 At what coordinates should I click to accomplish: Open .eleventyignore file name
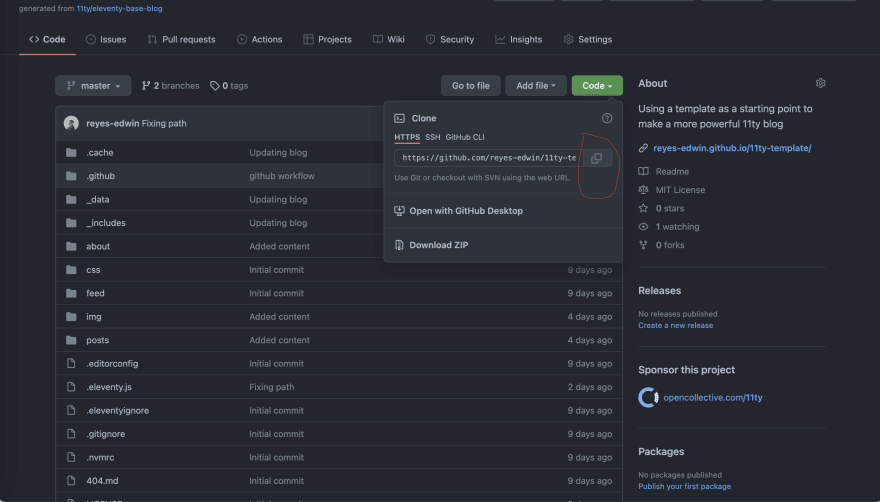(x=118, y=410)
